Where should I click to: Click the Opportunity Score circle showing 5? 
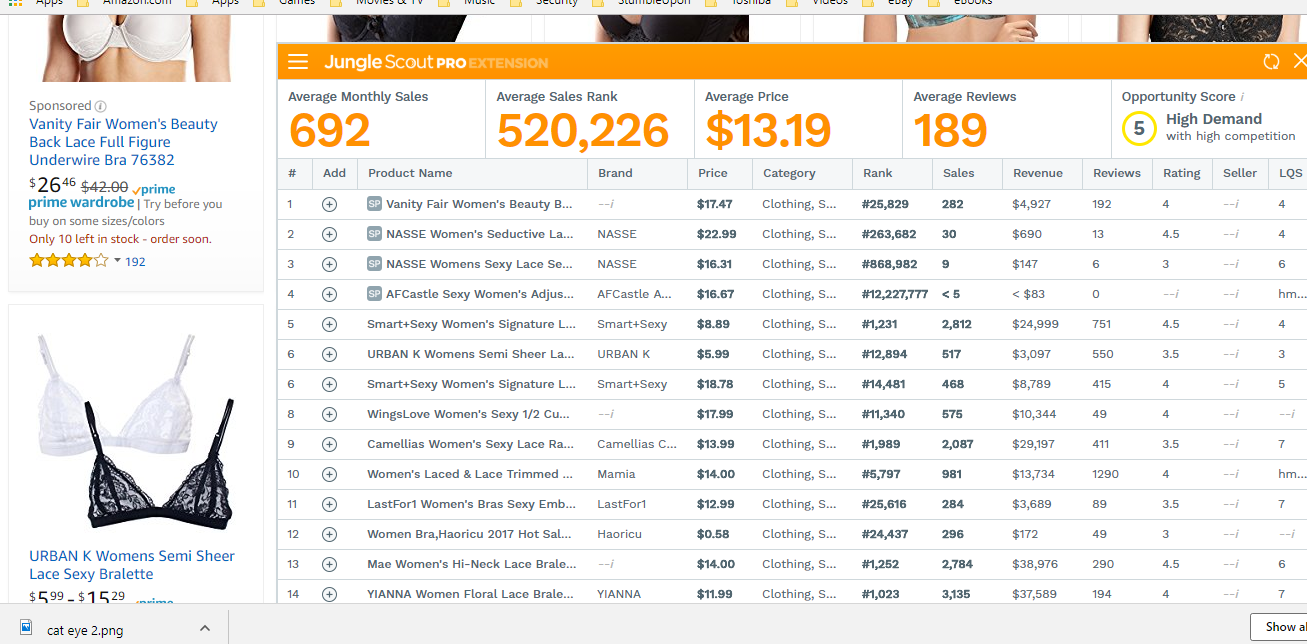pos(1138,128)
